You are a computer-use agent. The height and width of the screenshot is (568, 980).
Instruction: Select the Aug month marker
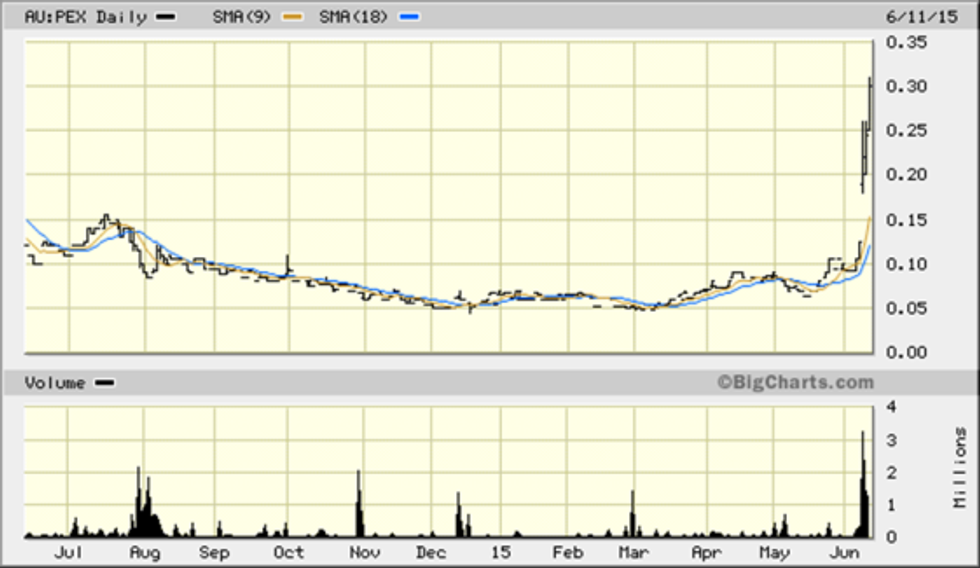146,553
